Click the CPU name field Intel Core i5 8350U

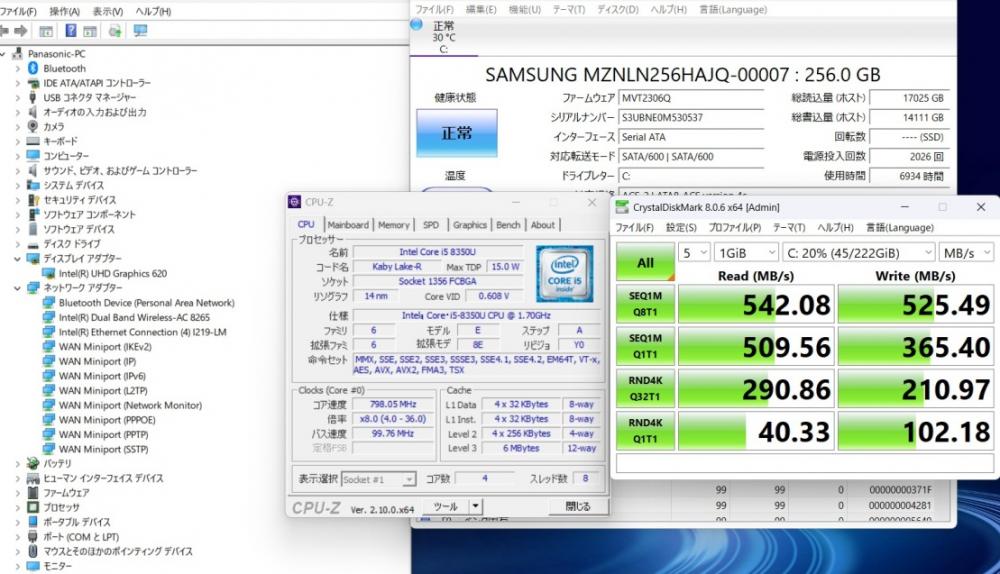pos(438,252)
